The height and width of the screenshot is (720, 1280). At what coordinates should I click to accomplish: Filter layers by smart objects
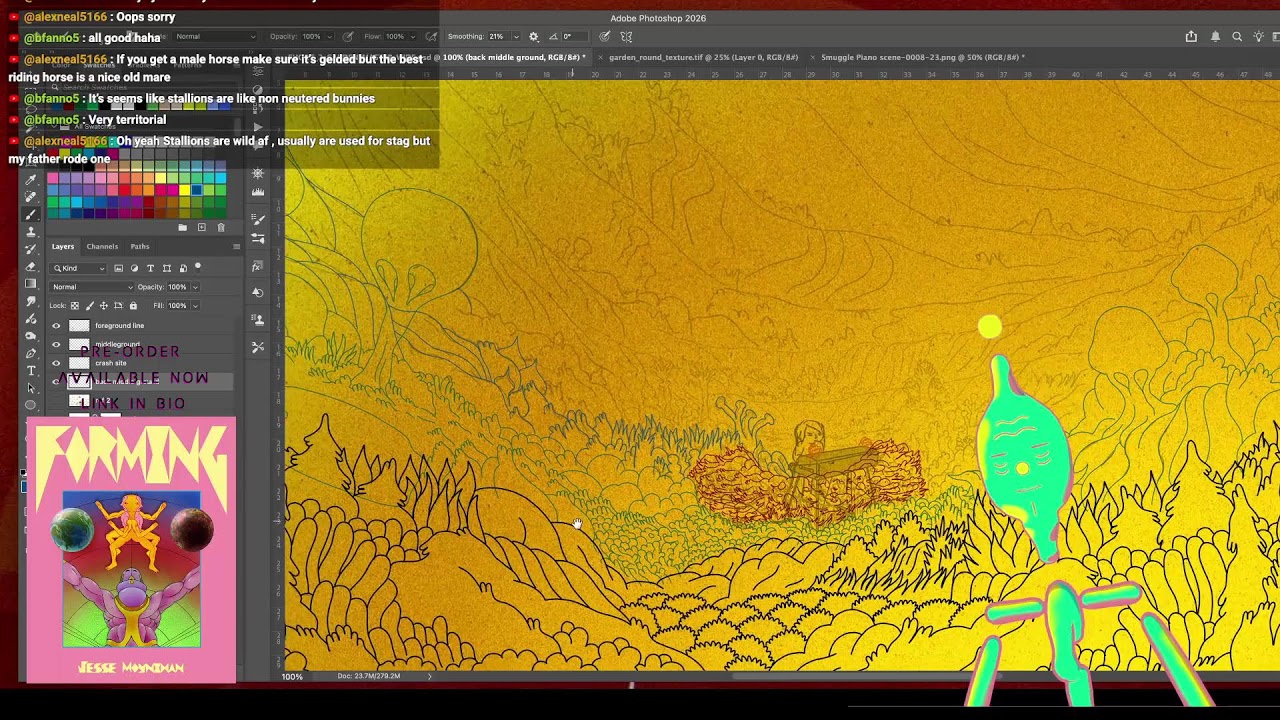pos(183,268)
